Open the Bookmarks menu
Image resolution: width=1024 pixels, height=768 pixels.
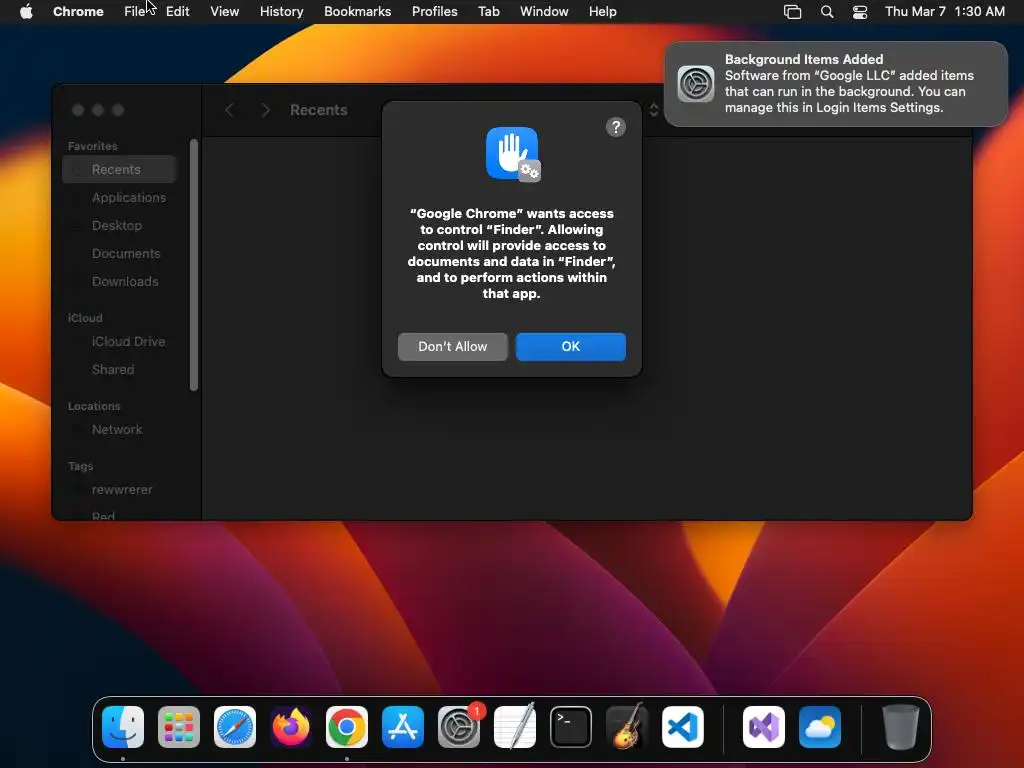click(358, 12)
